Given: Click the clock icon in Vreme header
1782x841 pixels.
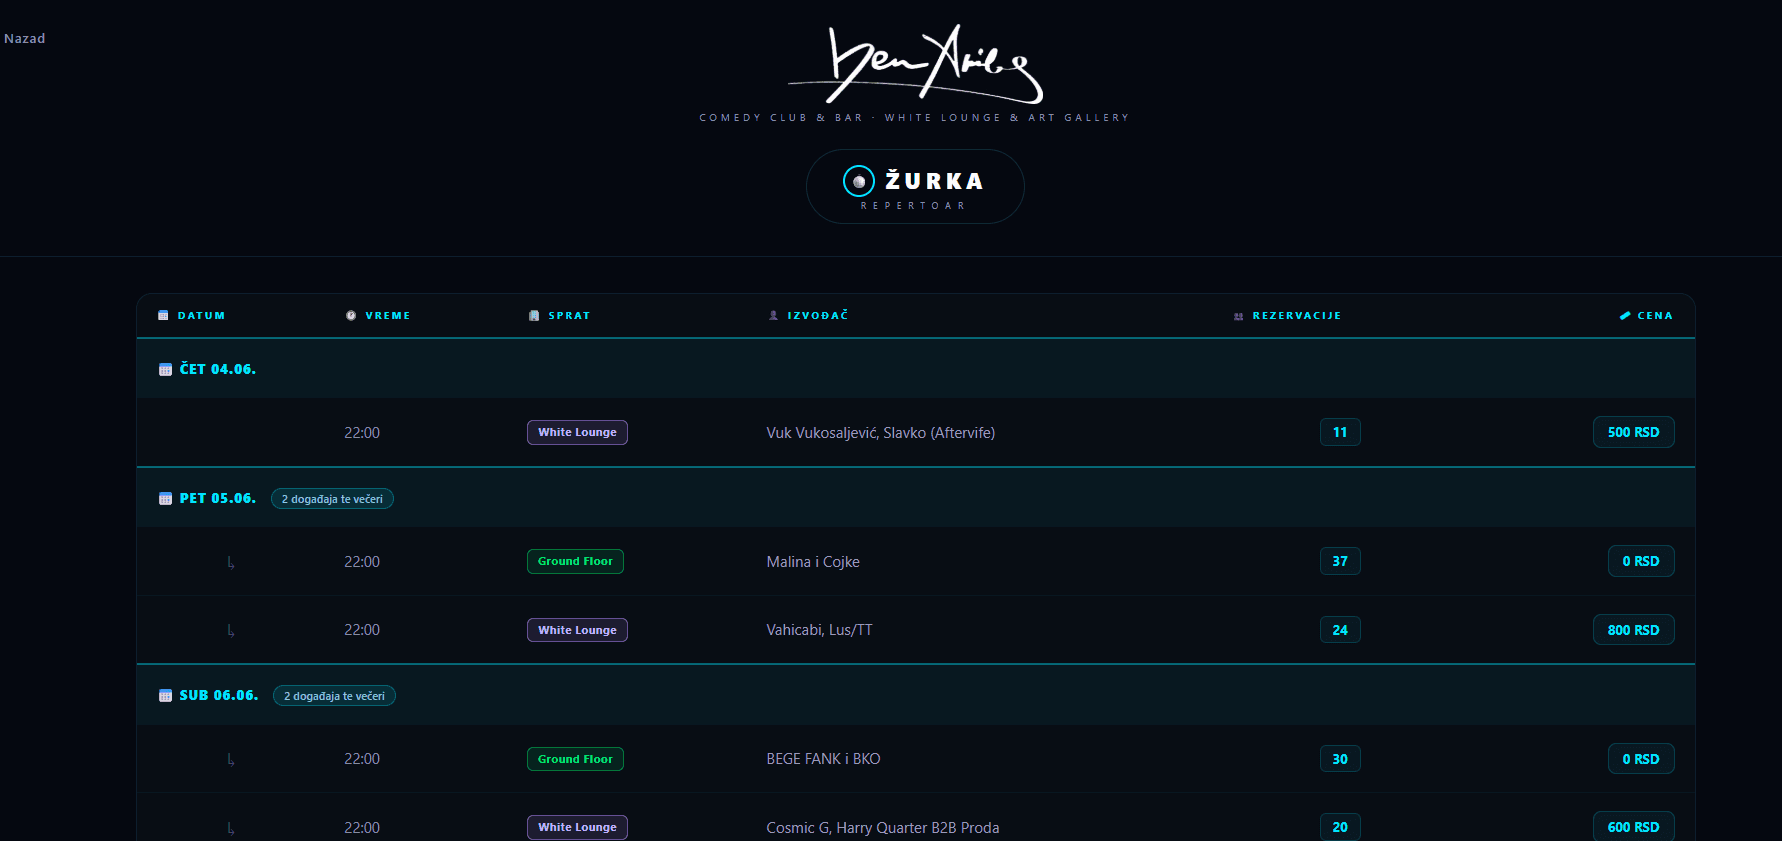Looking at the screenshot, I should coord(351,315).
